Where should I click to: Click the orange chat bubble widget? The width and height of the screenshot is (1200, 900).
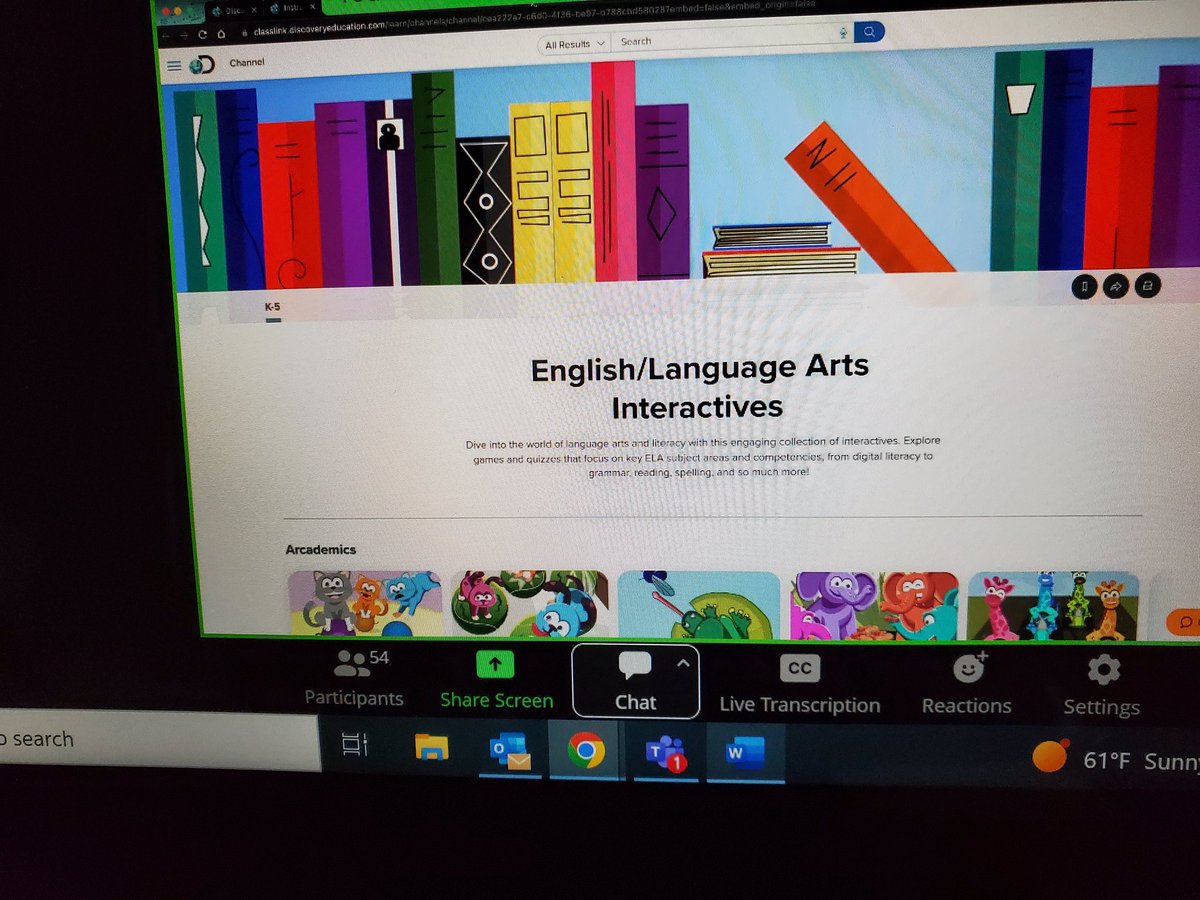[1184, 622]
